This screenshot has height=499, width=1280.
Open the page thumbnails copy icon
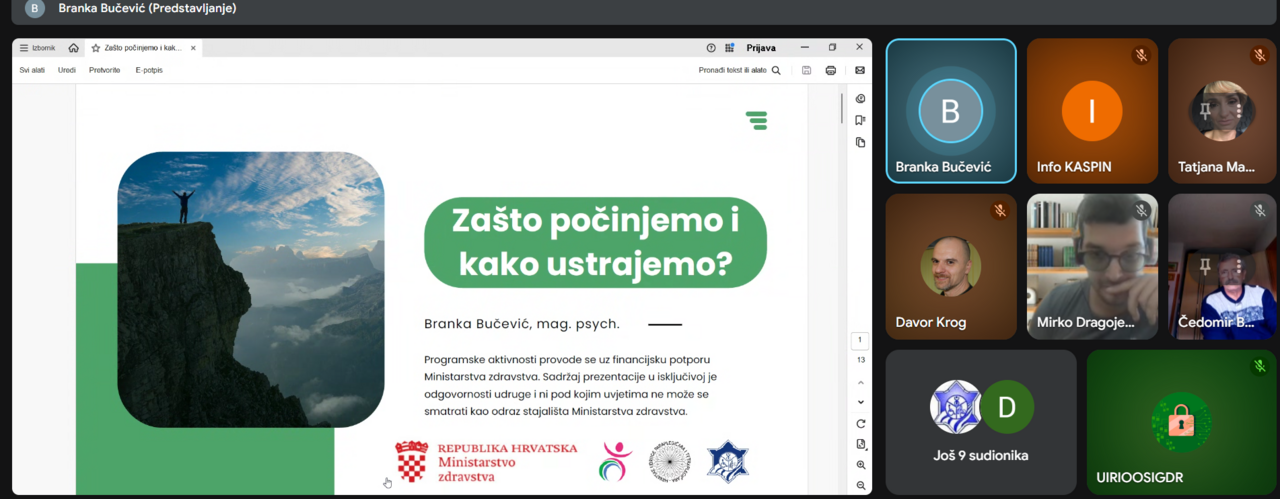(860, 142)
